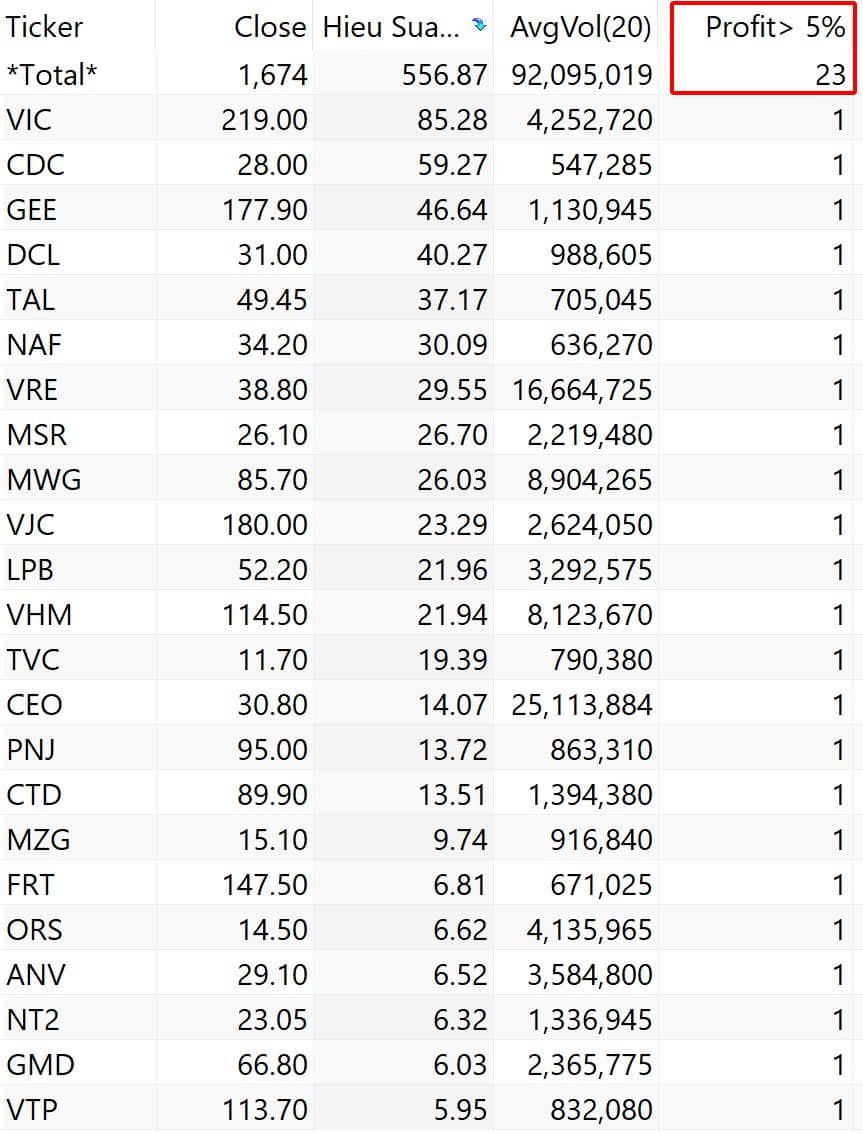
Task: Sort by the Ticker column header
Action: (44, 28)
